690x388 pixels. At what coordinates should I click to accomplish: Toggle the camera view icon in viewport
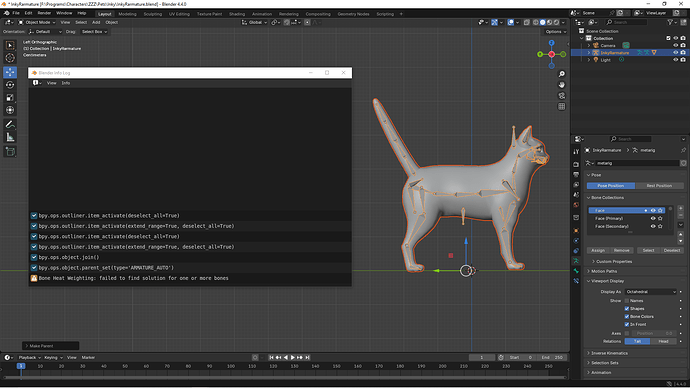(562, 95)
